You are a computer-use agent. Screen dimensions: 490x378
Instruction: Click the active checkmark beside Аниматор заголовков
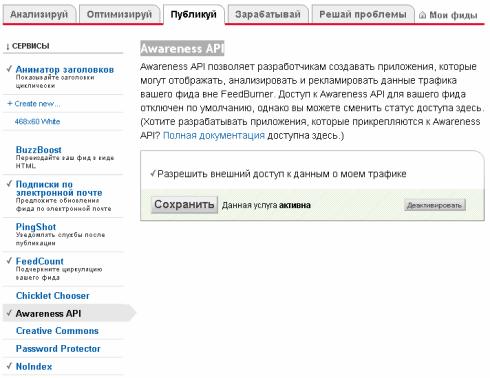(9, 69)
